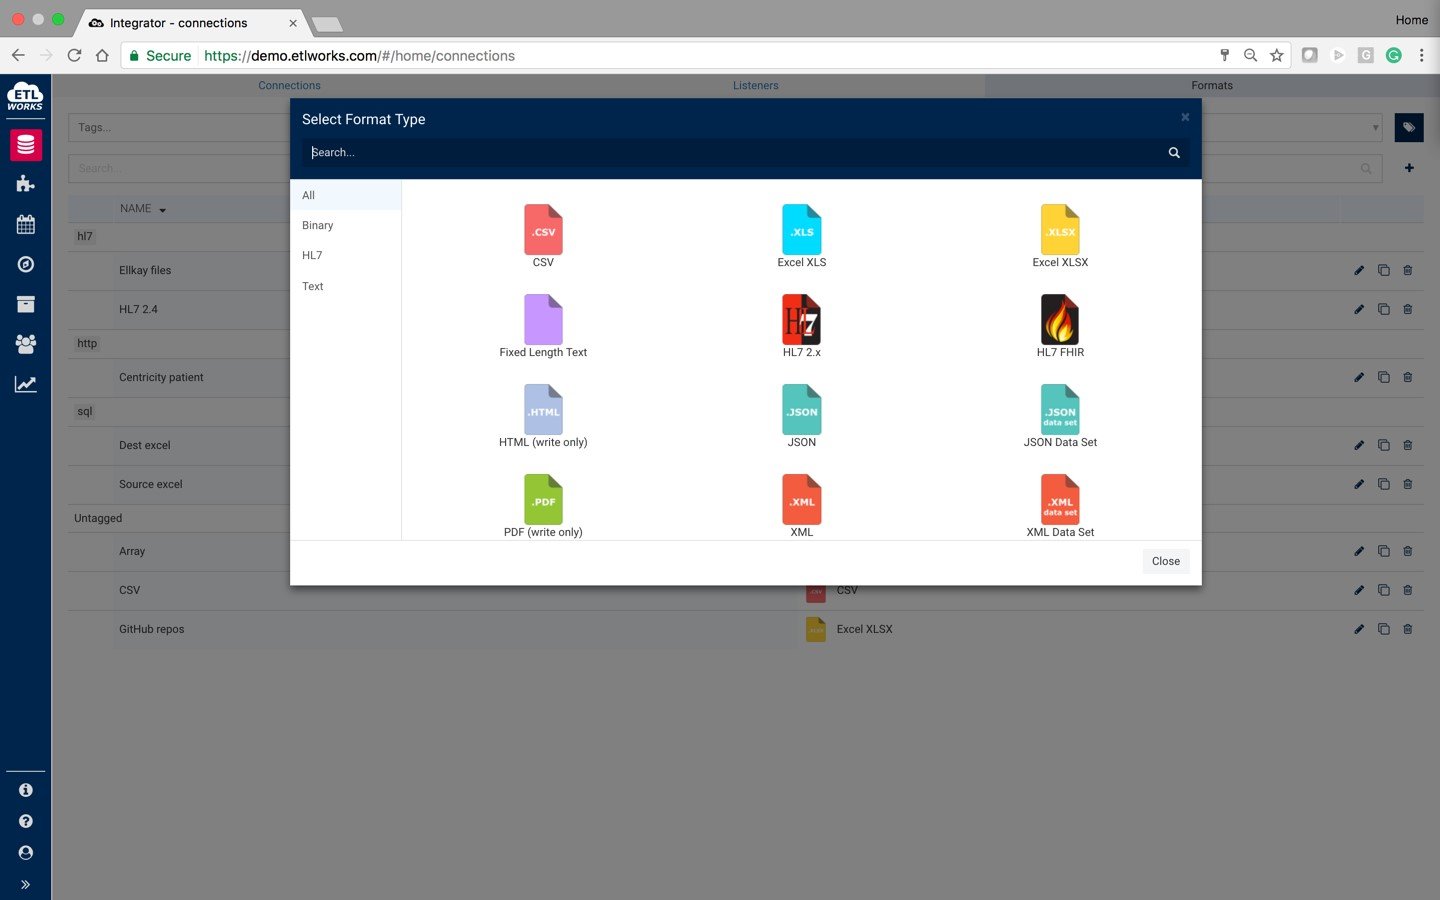Dismiss the dialog with the X icon

[1185, 117]
